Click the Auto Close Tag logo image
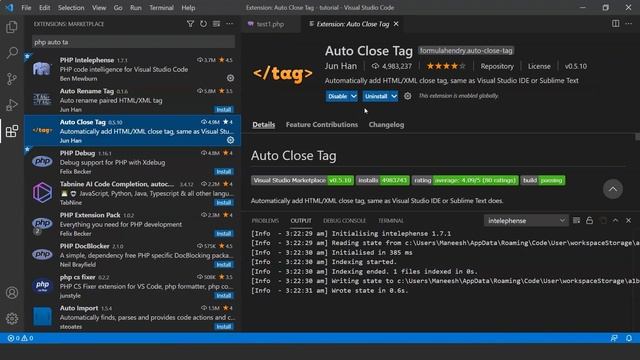This screenshot has width=640, height=360. tap(282, 74)
